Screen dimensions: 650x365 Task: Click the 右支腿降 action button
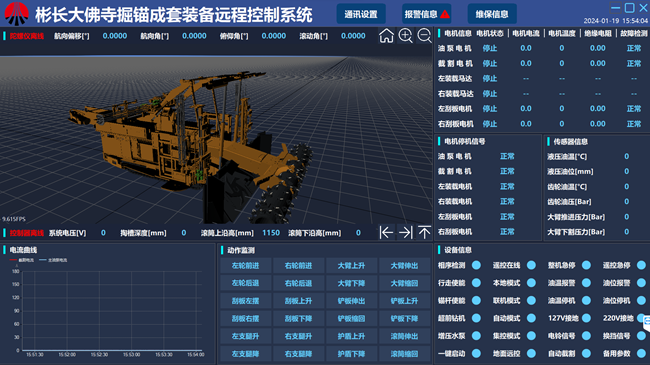pyautogui.click(x=298, y=354)
